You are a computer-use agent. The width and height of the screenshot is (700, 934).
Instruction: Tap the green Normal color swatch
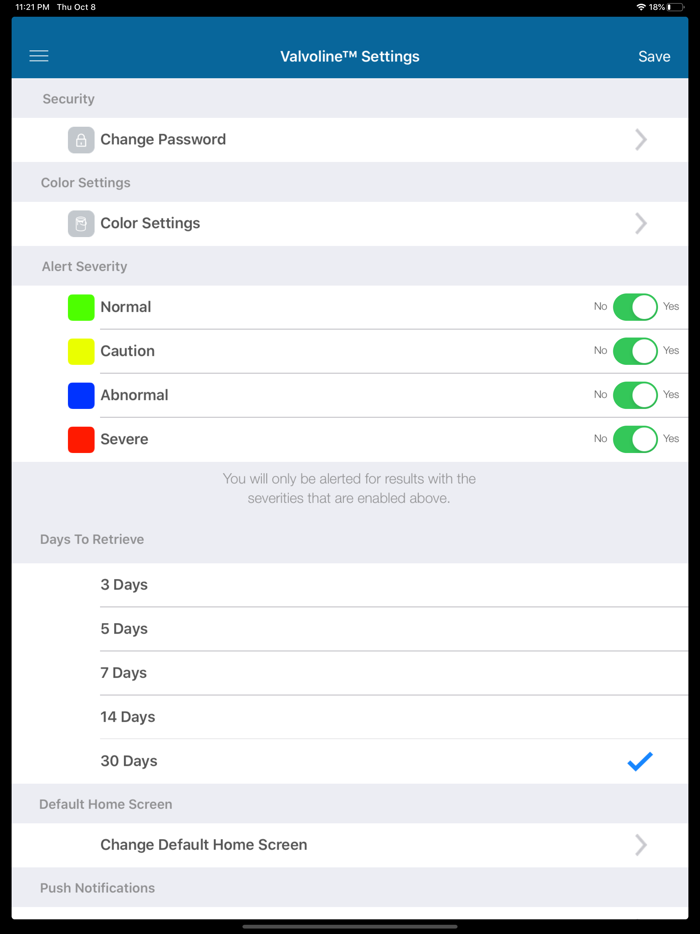[x=81, y=307]
